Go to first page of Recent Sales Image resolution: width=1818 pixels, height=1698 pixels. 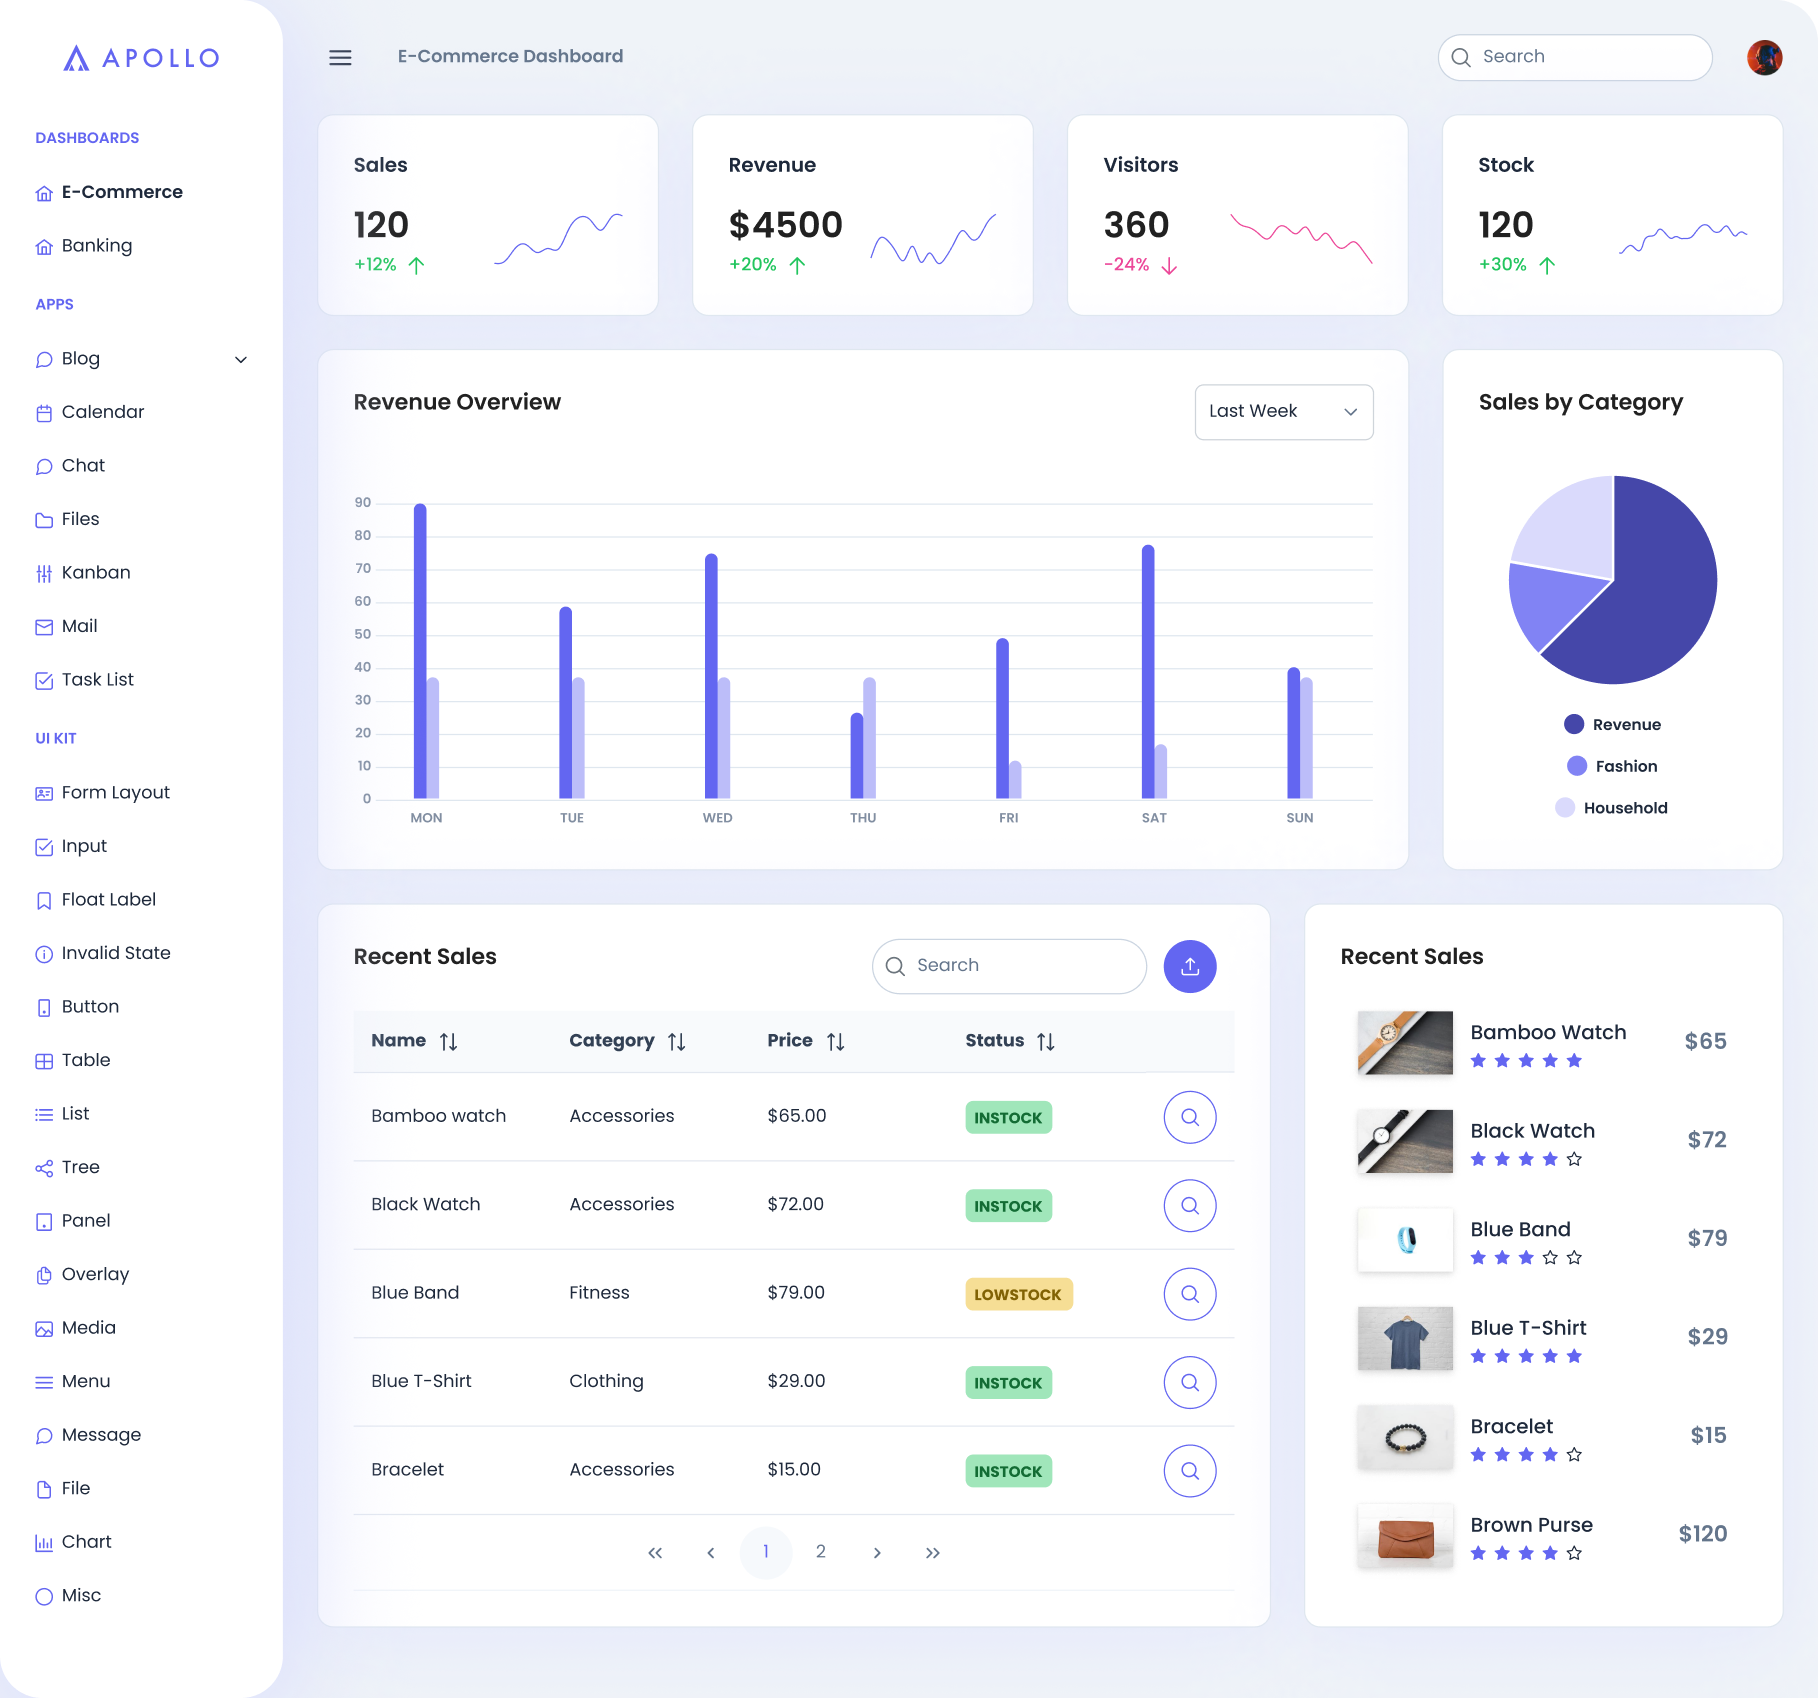pos(655,1553)
